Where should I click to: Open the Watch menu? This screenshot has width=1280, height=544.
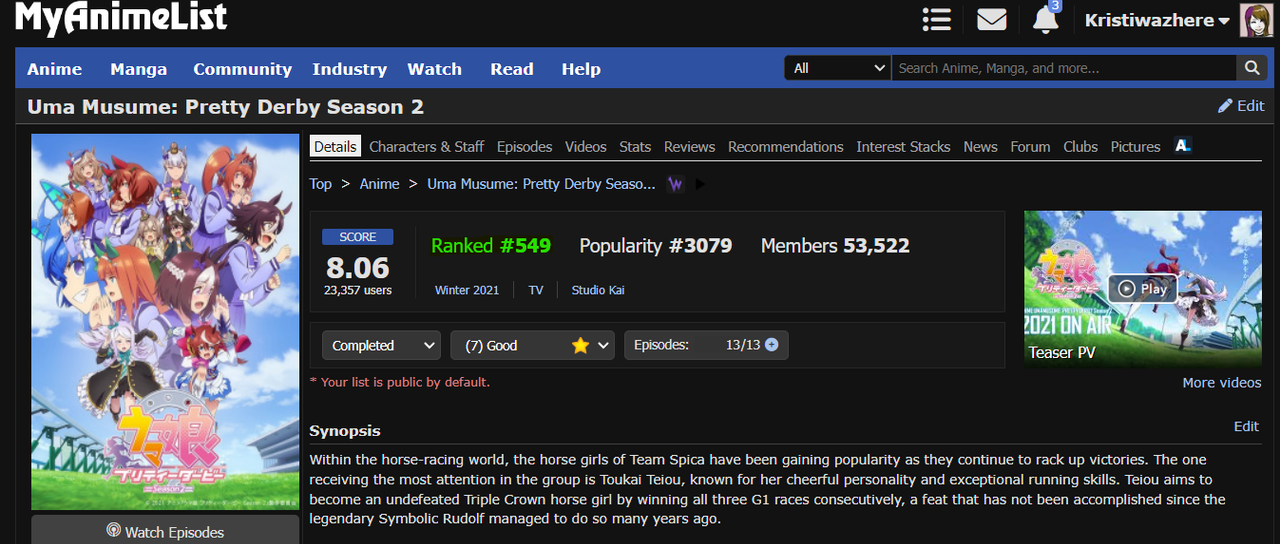(434, 69)
